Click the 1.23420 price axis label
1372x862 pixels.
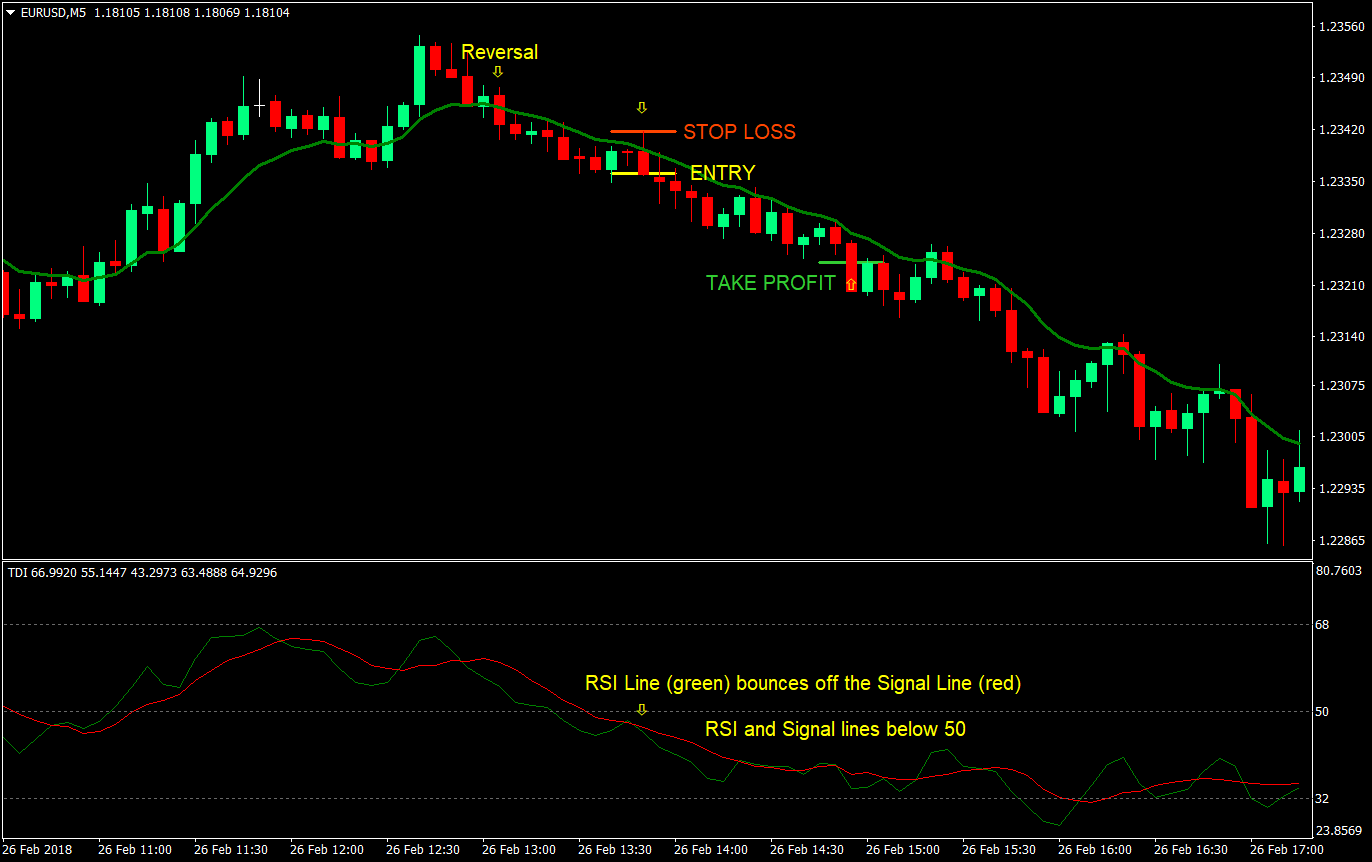[1342, 130]
